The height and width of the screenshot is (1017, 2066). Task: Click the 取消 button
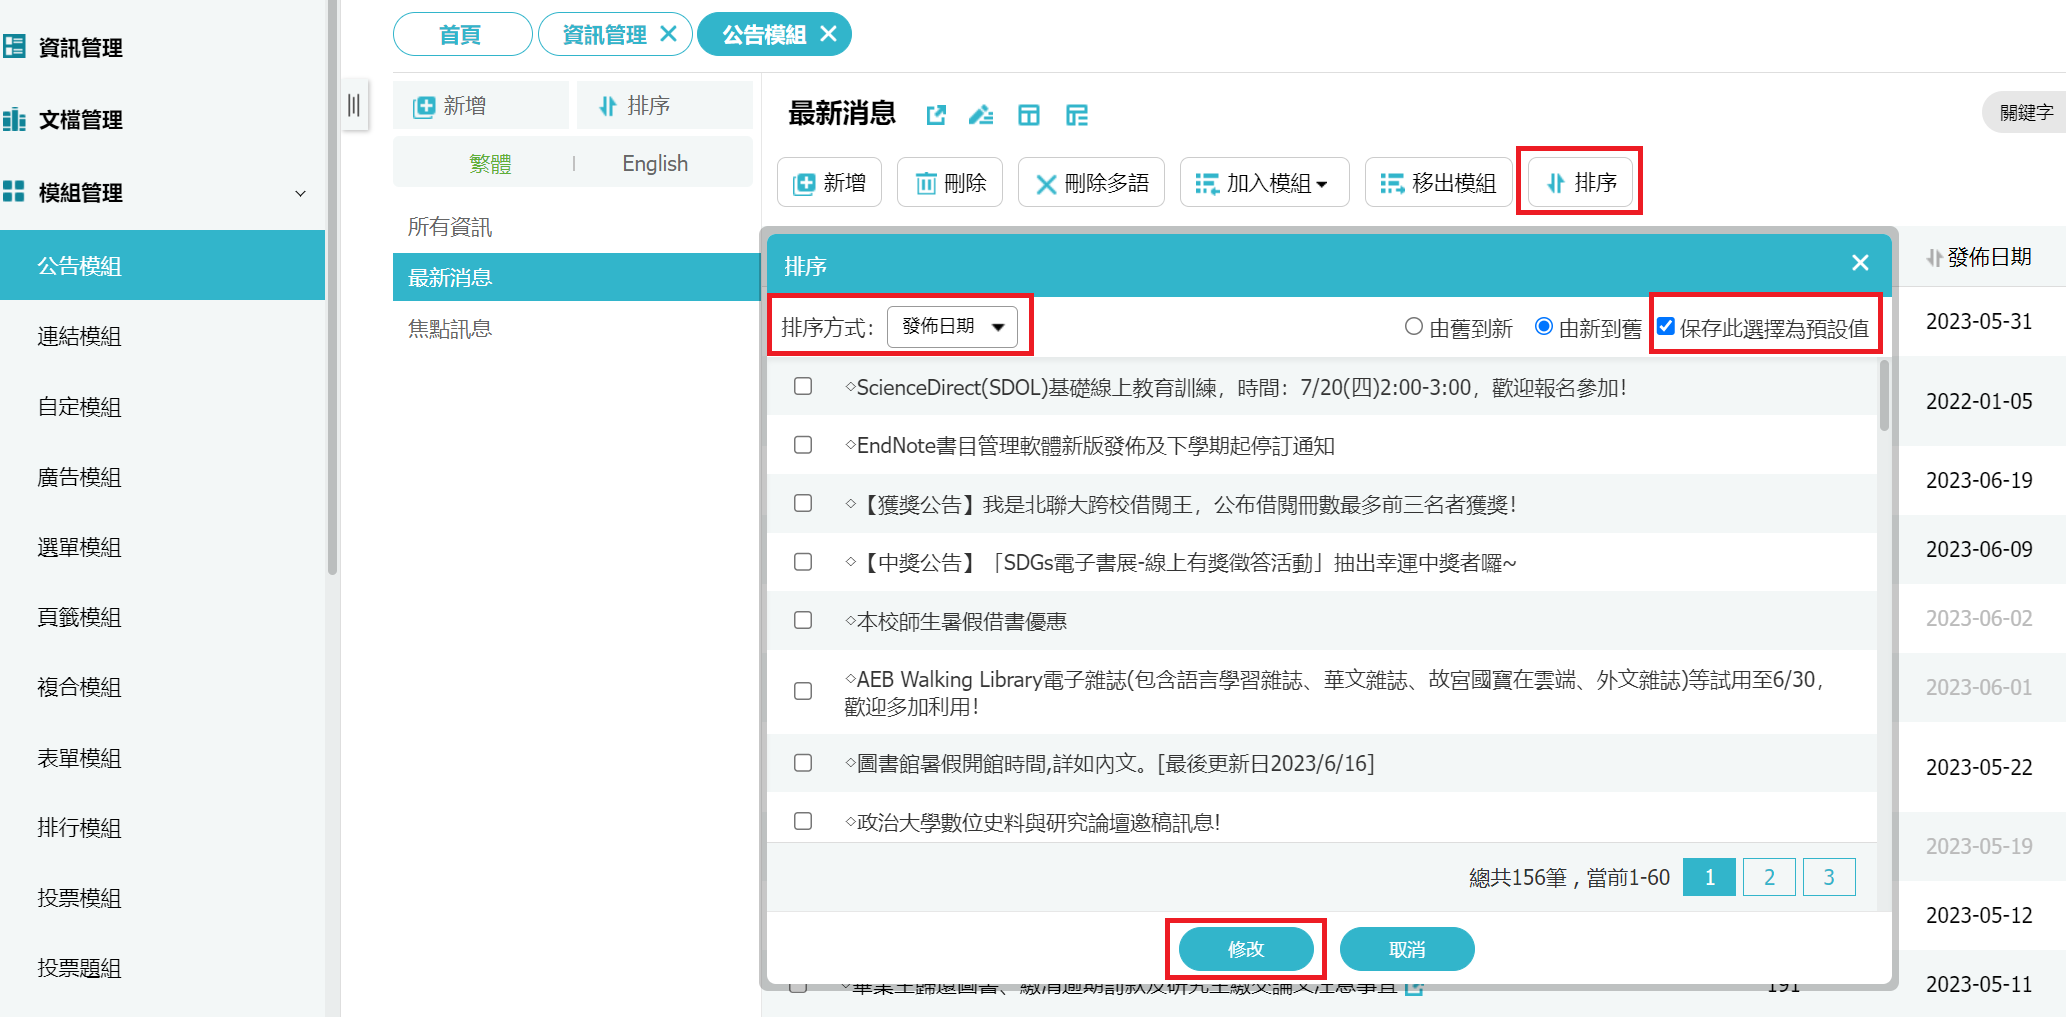[x=1407, y=949]
